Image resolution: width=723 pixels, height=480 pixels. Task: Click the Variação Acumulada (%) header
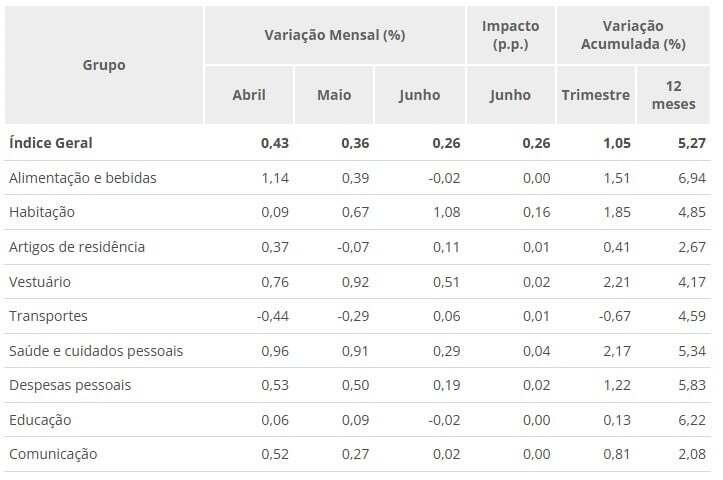[x=633, y=35]
